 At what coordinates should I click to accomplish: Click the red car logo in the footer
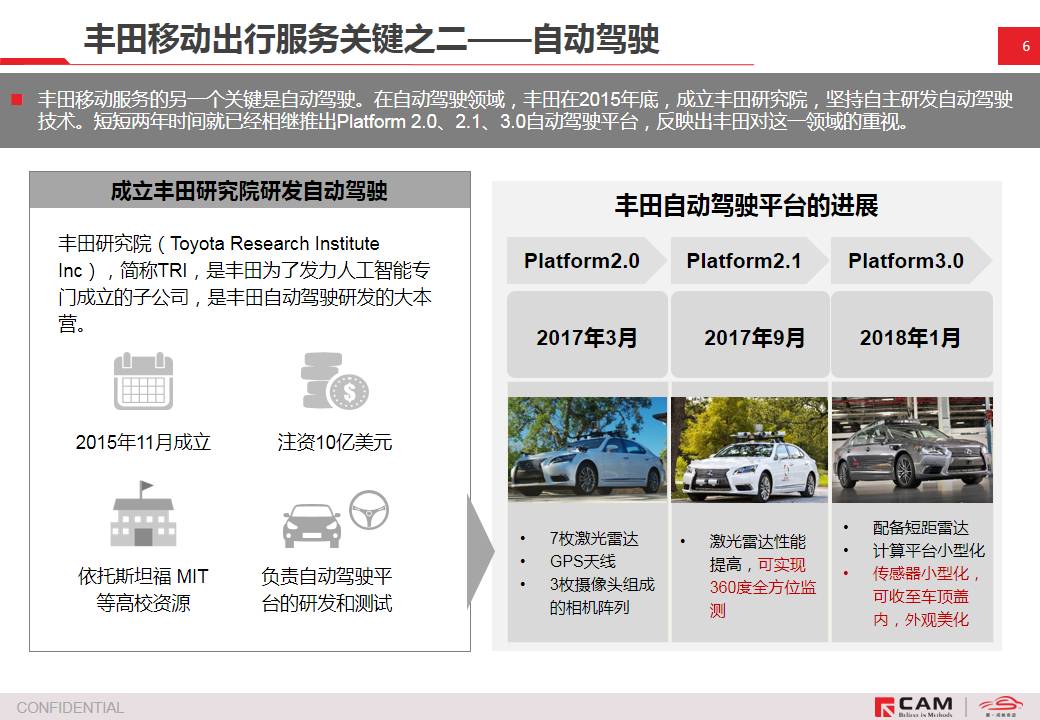coord(1001,706)
